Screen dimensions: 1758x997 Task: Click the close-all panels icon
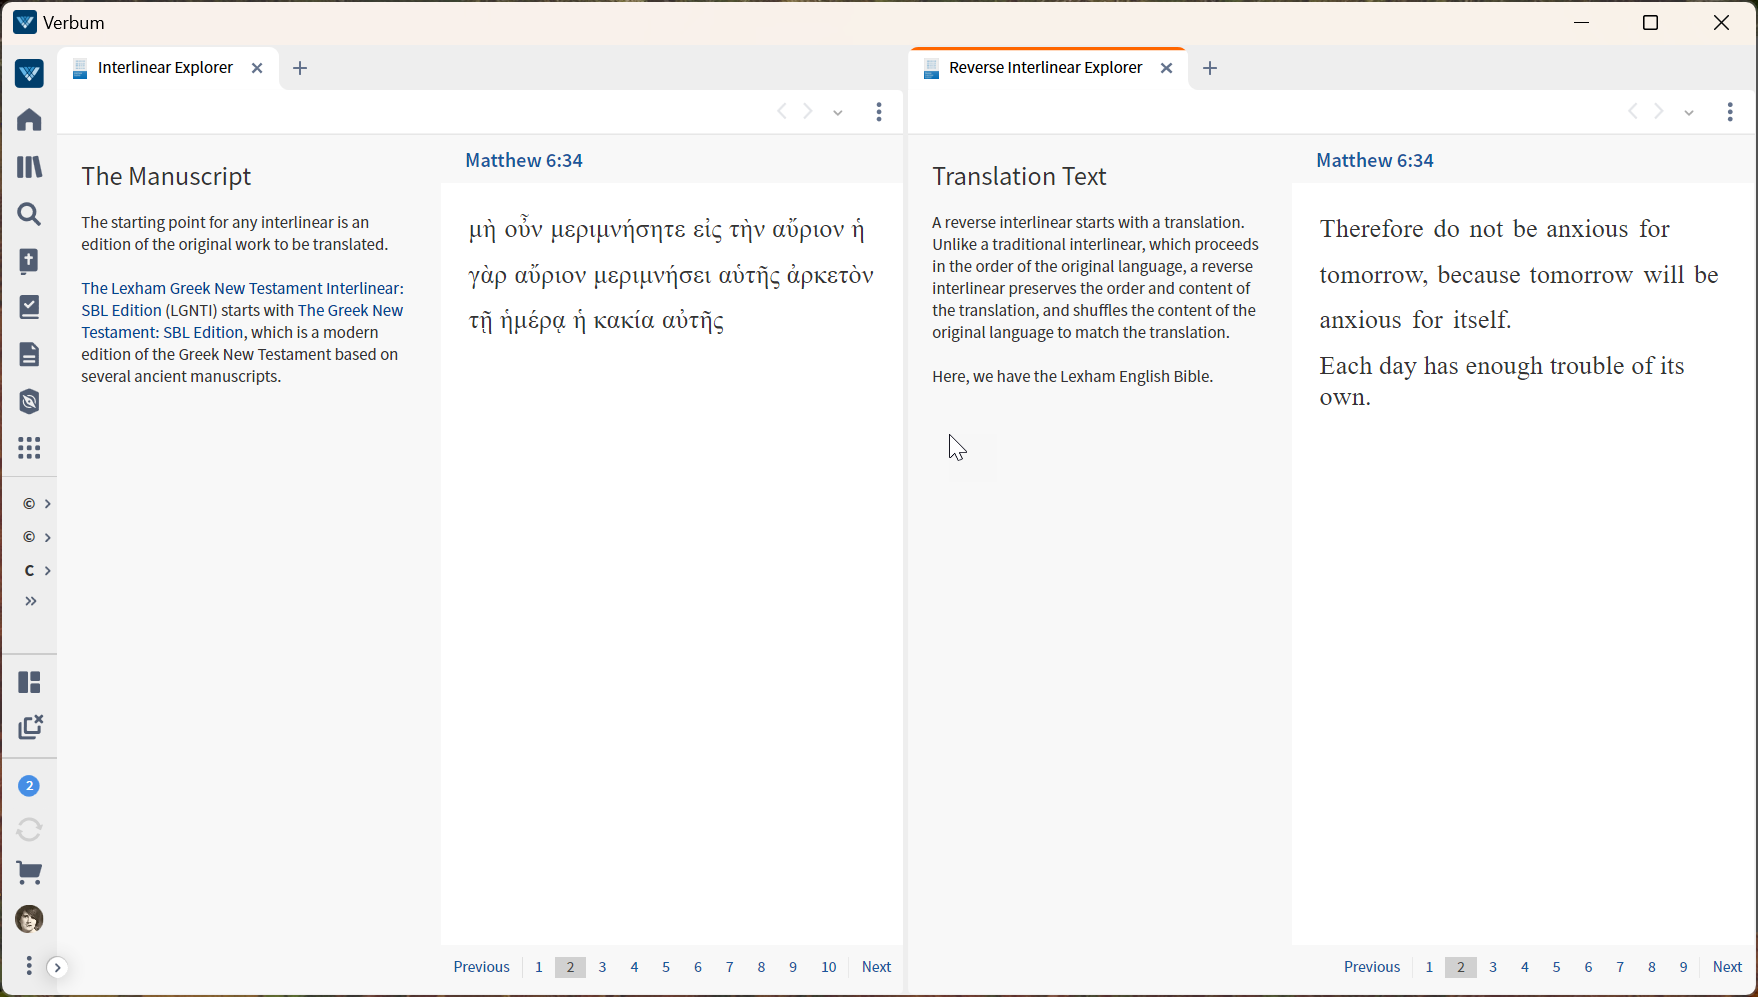click(x=30, y=727)
